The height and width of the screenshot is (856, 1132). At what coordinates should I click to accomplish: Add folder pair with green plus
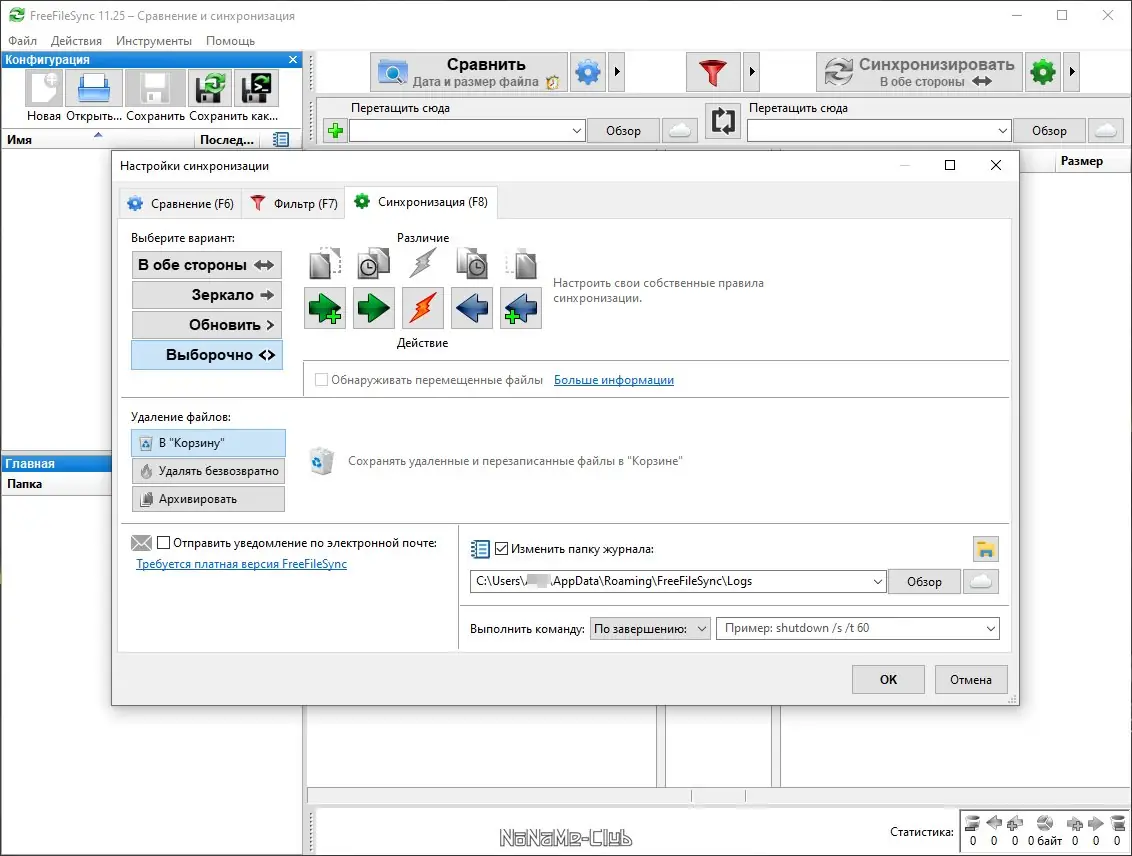pos(335,131)
